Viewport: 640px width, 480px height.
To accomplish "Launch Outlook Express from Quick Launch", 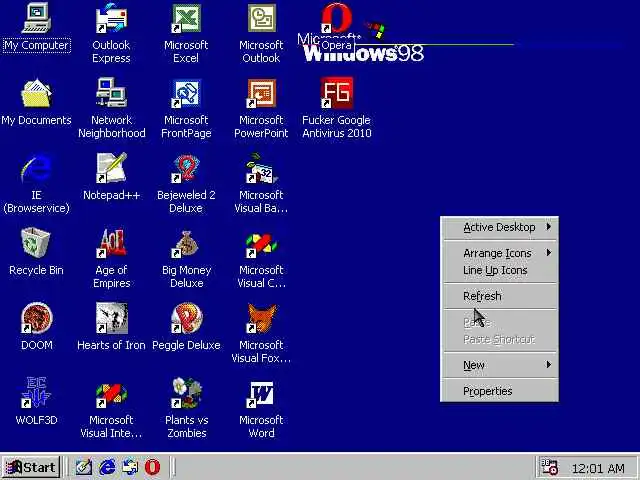I will click(x=130, y=467).
